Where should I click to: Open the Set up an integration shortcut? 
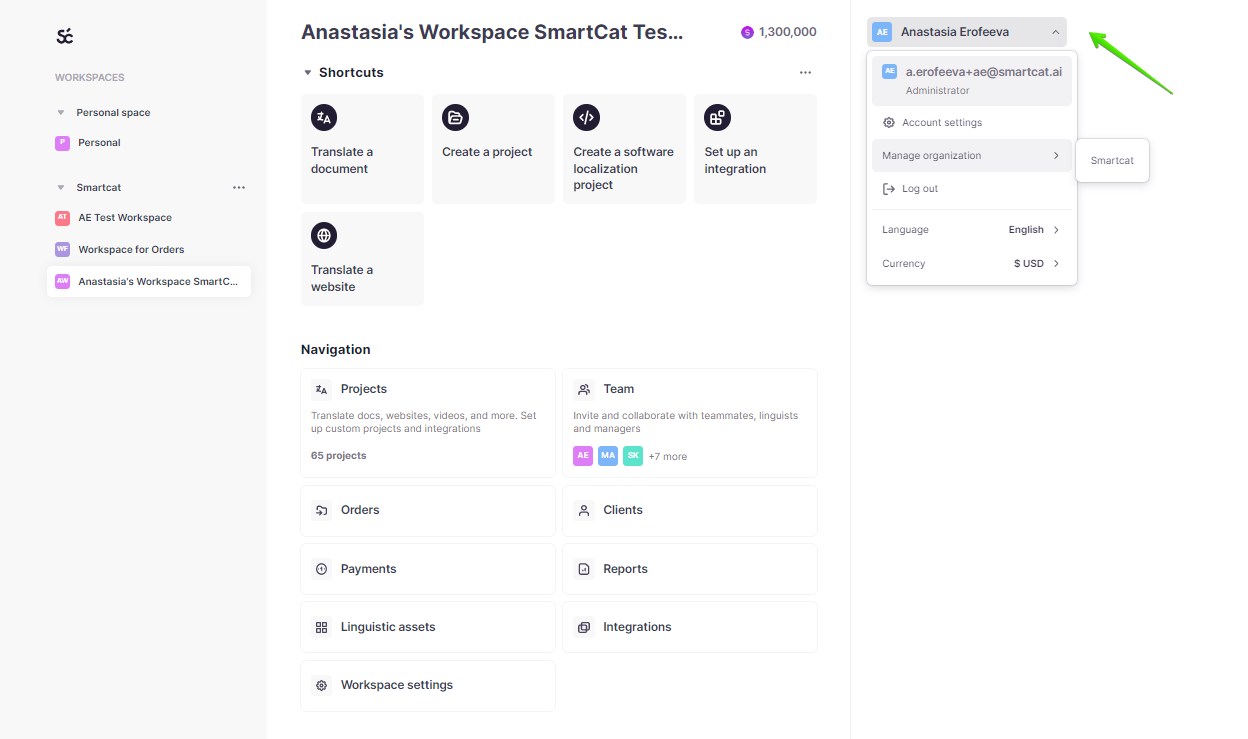pos(755,149)
